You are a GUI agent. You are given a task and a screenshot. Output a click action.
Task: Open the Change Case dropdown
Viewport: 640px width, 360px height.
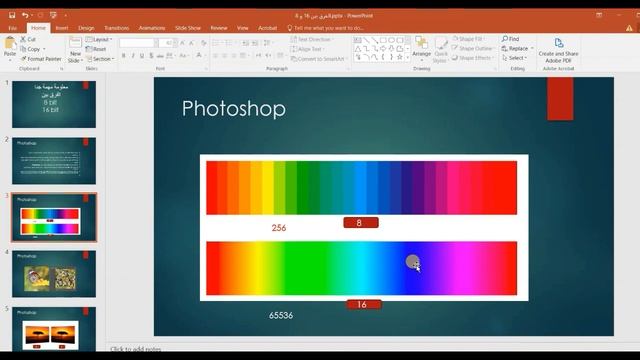(x=183, y=56)
